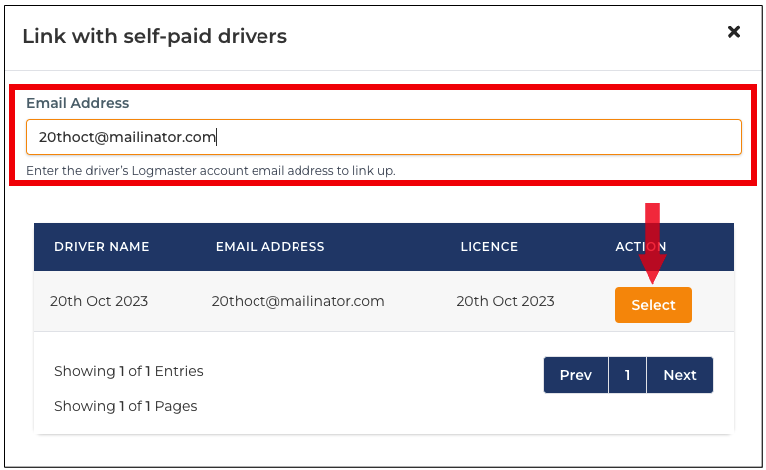The image size is (766, 470).
Task: Go to the Prev page
Action: (x=575, y=375)
